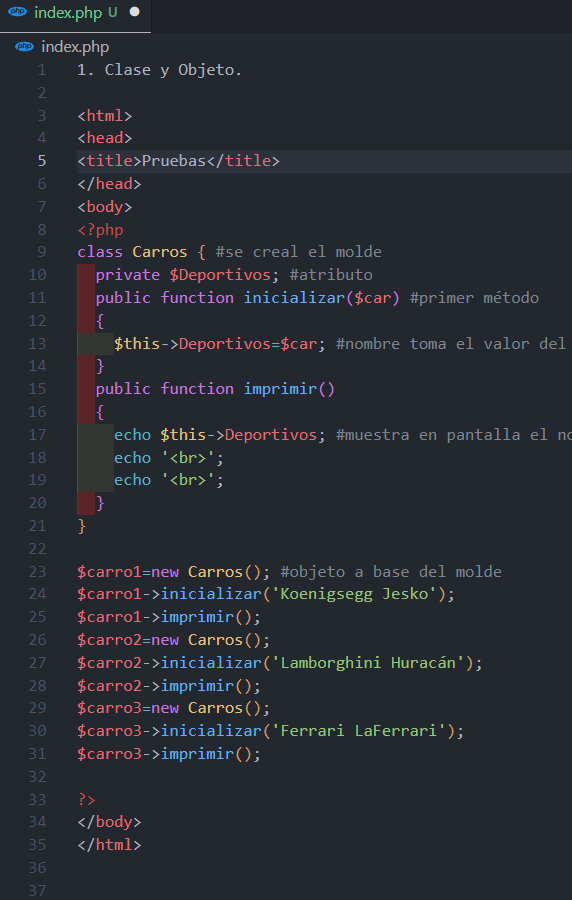Click the private $Deportivos attribute
This screenshot has height=900, width=572.
(x=183, y=275)
